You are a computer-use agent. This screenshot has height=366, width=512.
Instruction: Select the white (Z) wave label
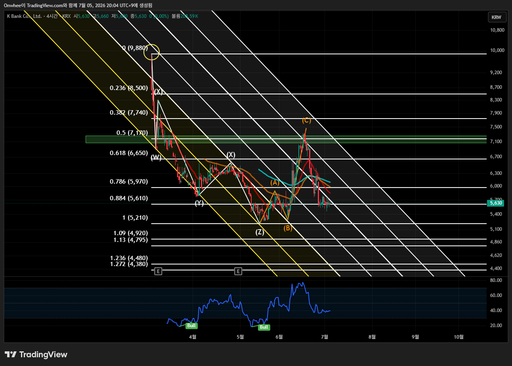pos(260,232)
